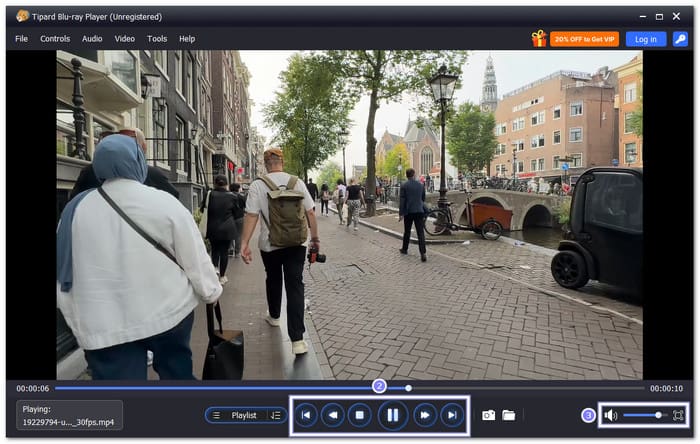Click the 20% OFF to Get VIP button
700x444 pixels.
[584, 39]
